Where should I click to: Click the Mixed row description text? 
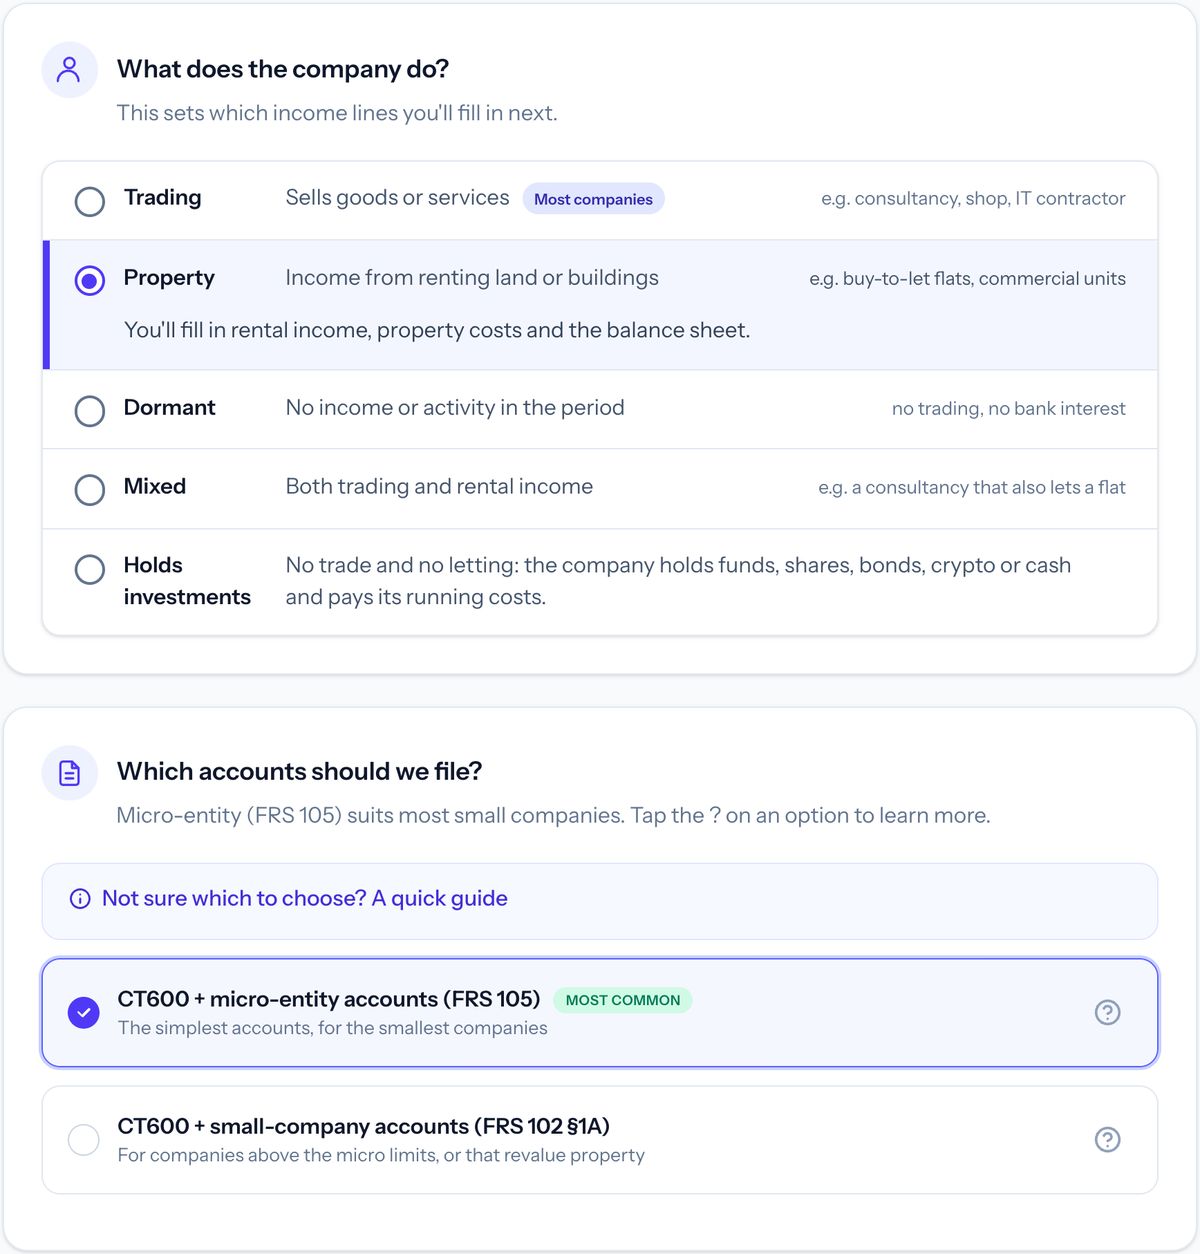coord(439,486)
